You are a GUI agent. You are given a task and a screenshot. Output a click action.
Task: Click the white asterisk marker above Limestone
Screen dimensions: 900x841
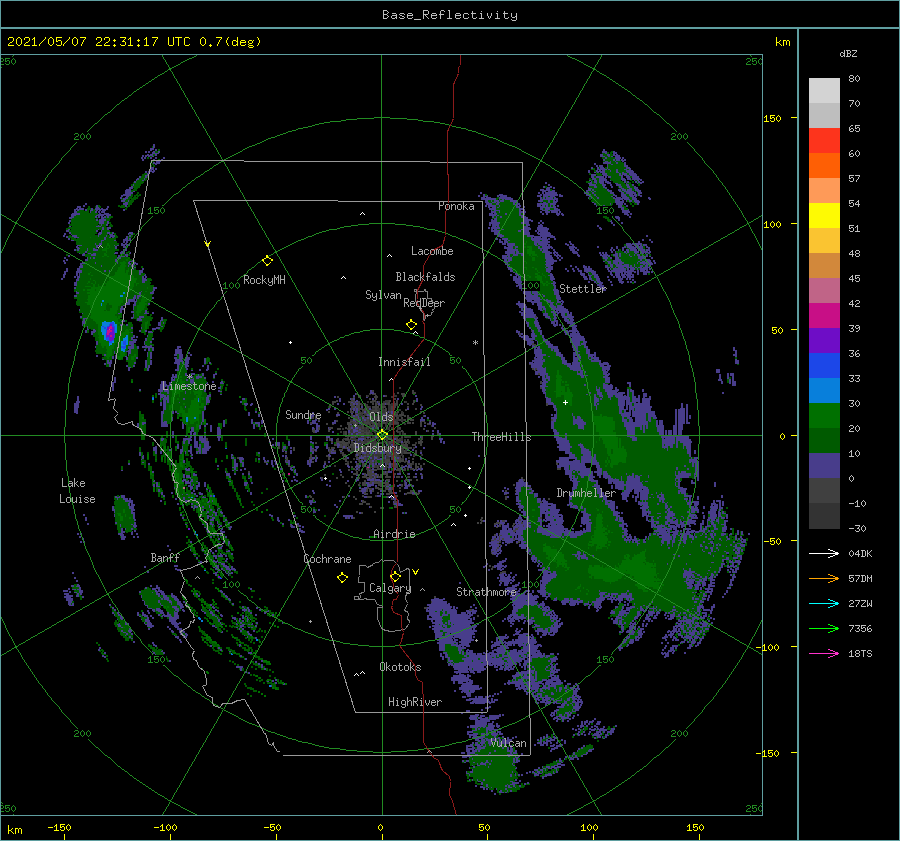pos(189,377)
